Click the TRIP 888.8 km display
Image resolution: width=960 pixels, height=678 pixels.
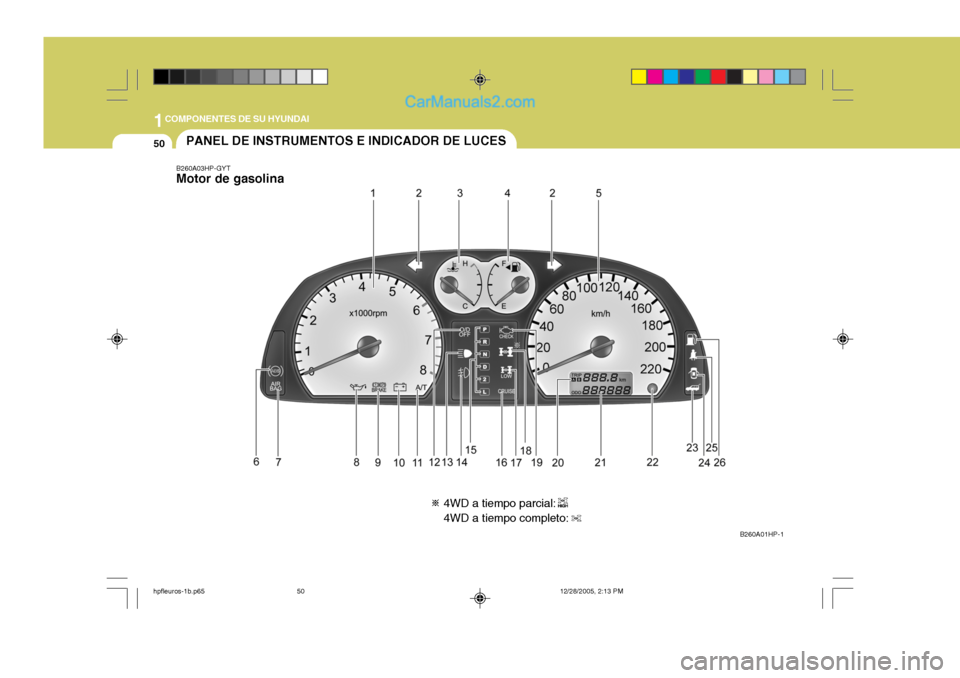600,378
